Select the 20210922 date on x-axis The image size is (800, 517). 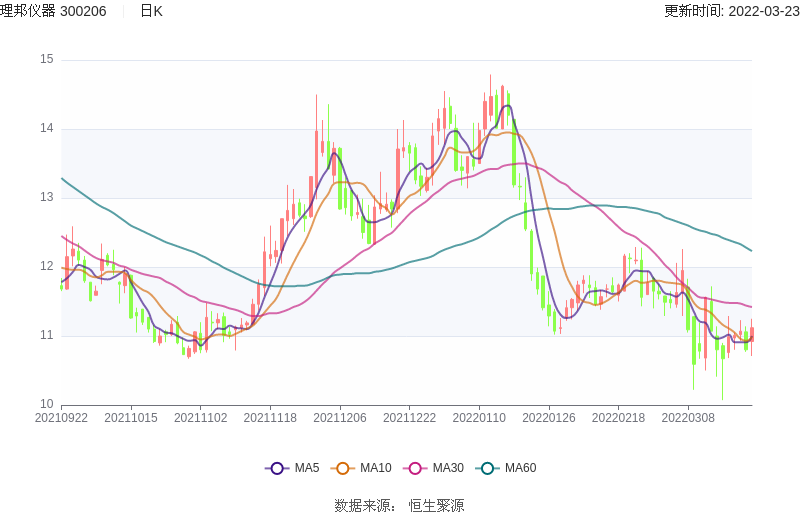point(61,418)
